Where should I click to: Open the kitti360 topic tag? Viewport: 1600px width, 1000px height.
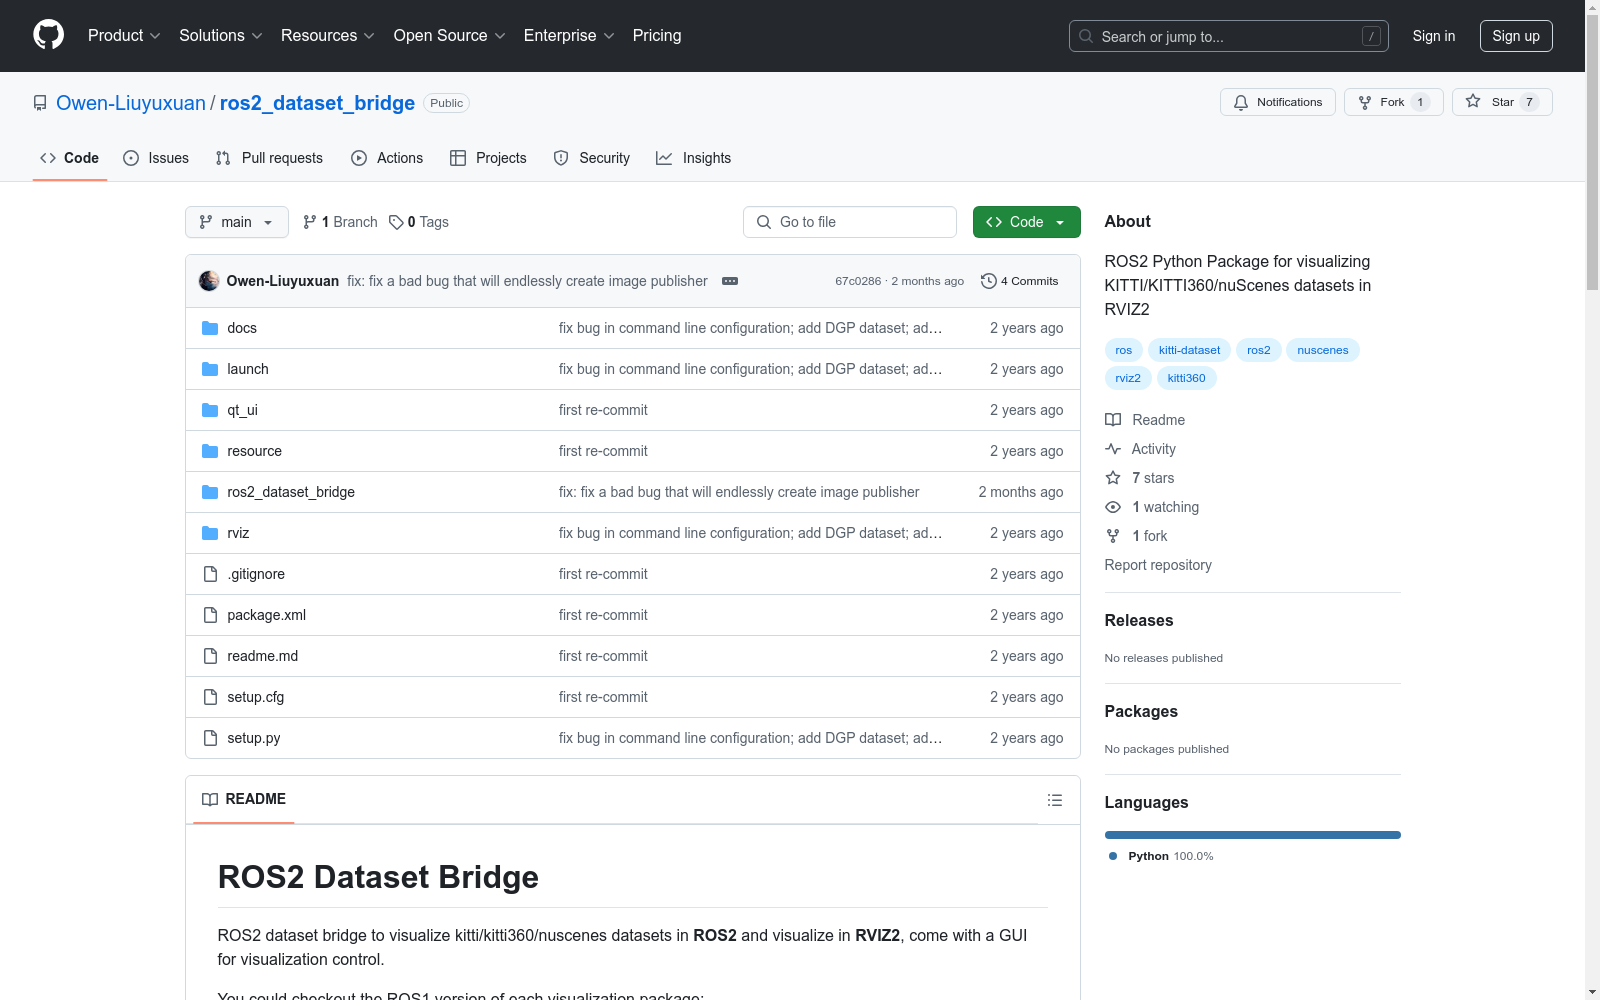pos(1186,378)
